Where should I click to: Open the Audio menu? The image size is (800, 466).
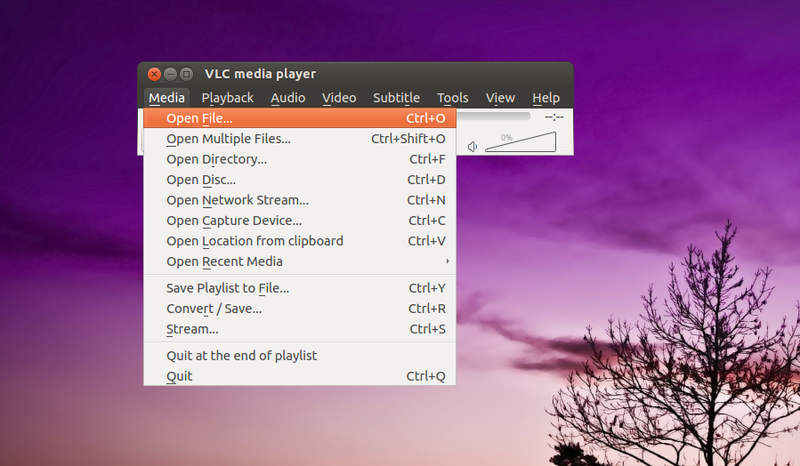(x=288, y=97)
